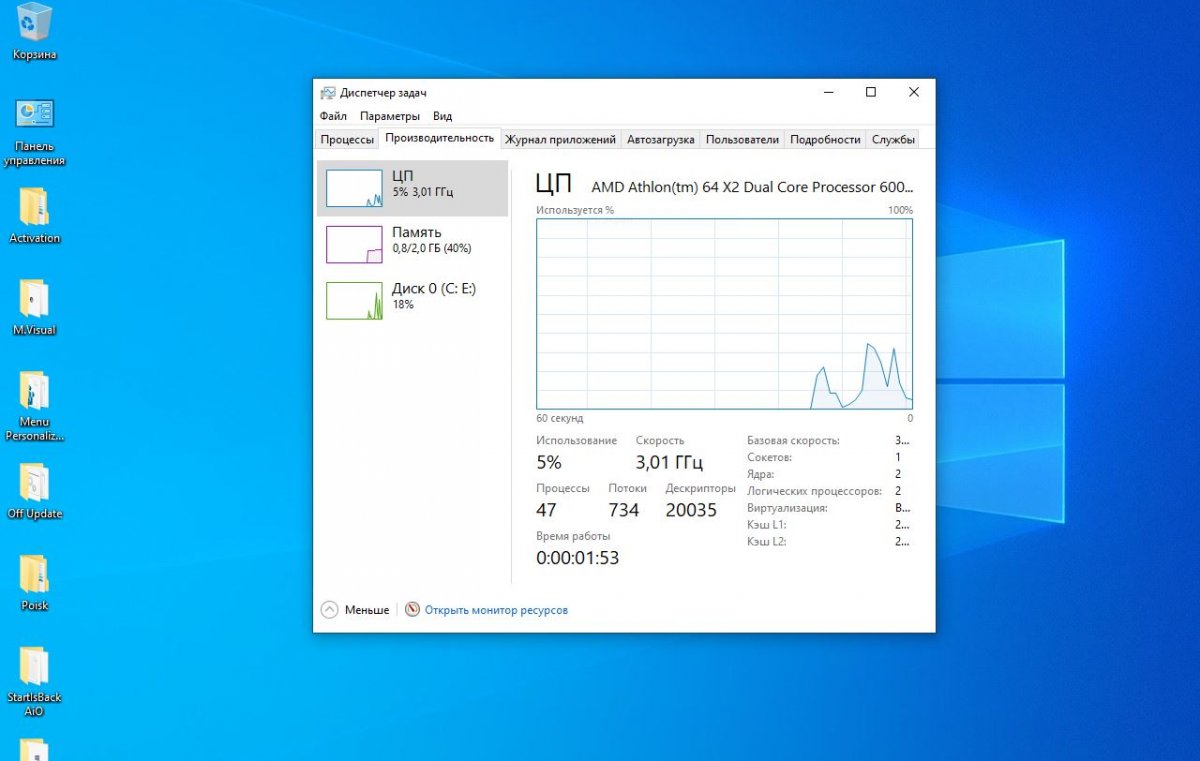The width and height of the screenshot is (1200, 761).
Task: Minimize the Диспетчер задач window
Action: pyautogui.click(x=828, y=92)
